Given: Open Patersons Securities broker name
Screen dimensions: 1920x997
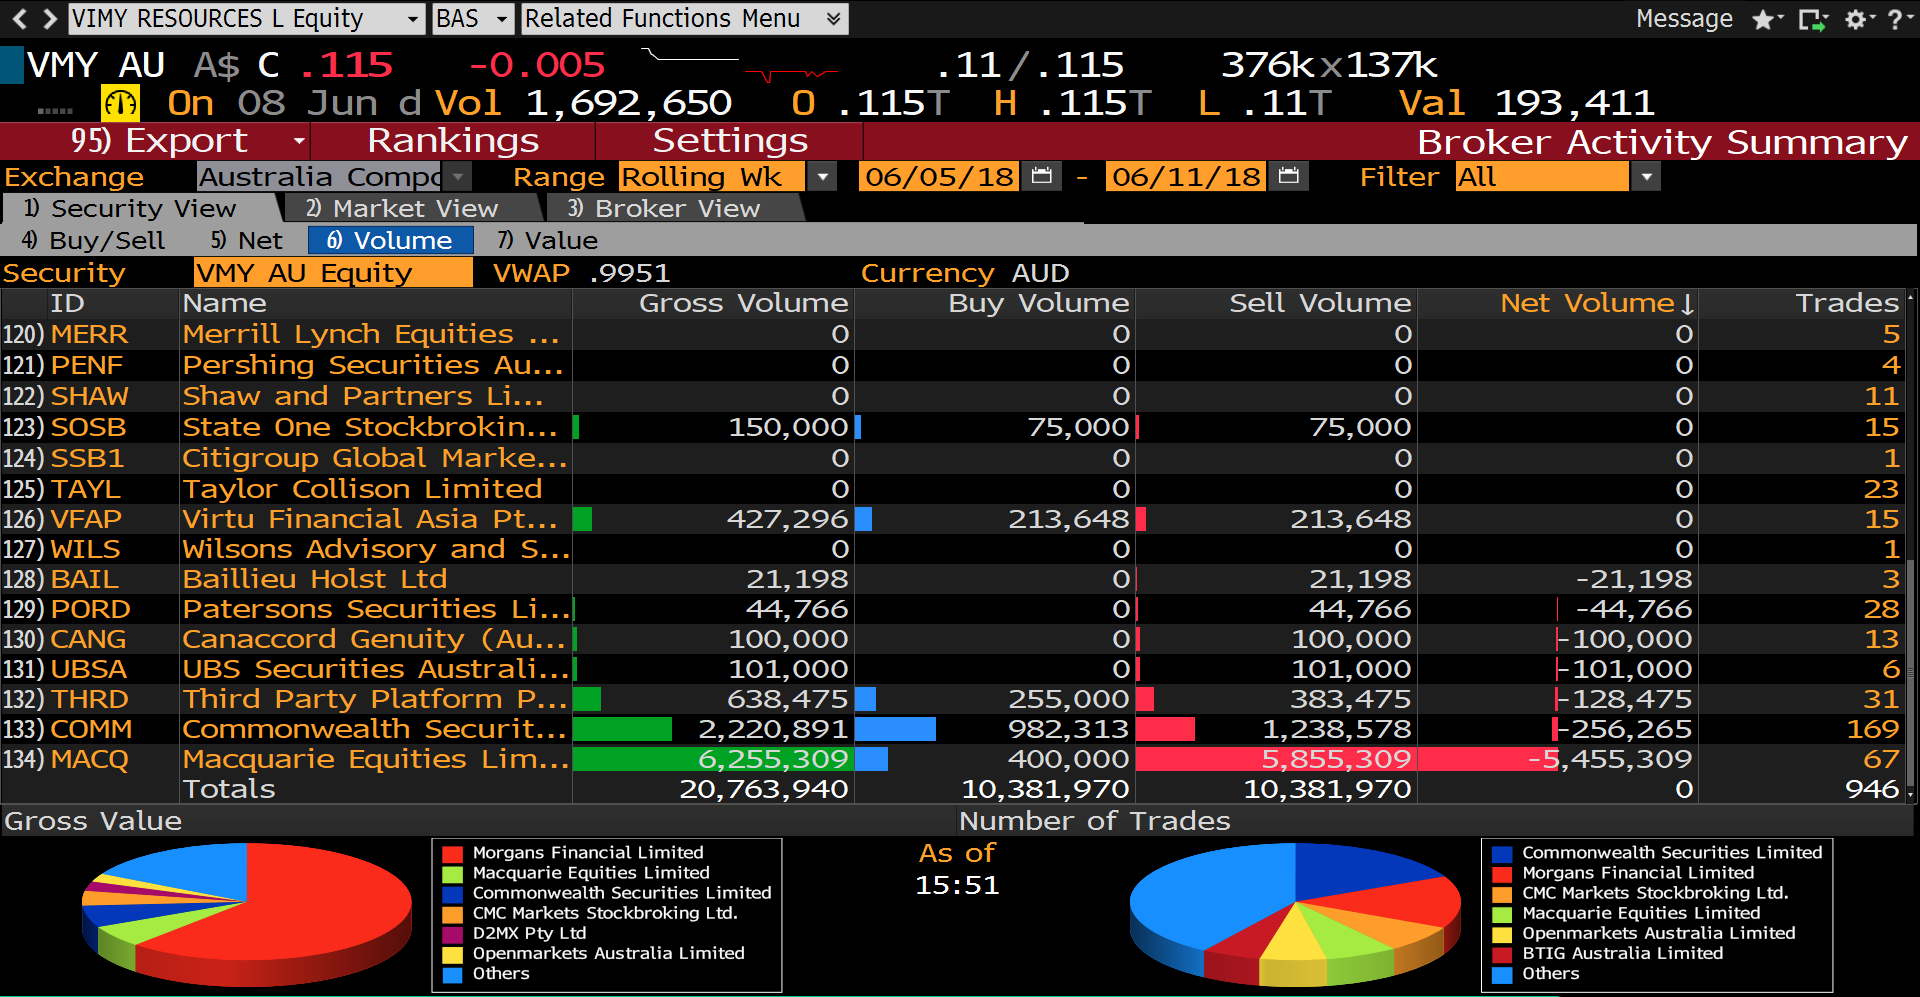Looking at the screenshot, I should click(375, 609).
